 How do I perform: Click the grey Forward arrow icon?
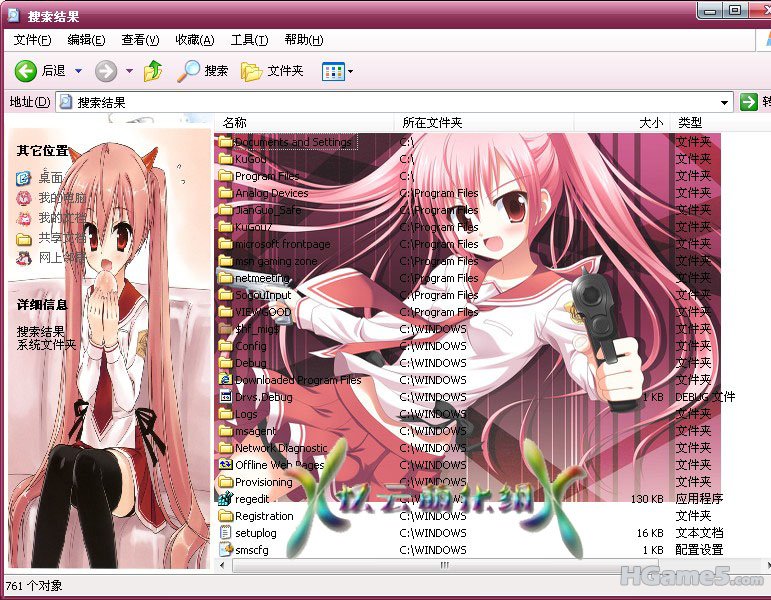106,71
